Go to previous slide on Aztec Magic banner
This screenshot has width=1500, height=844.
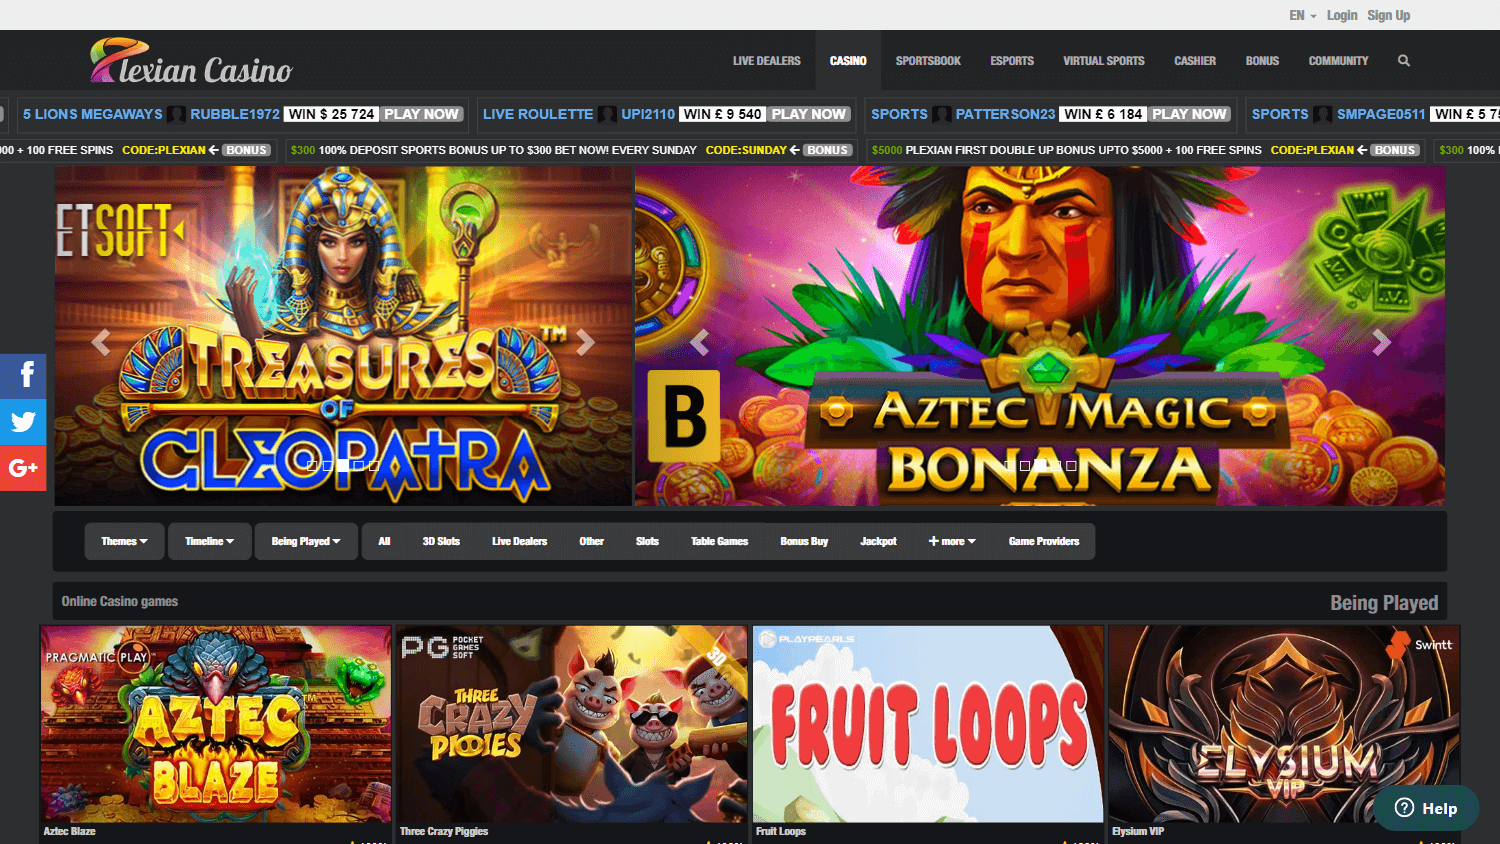[699, 343]
